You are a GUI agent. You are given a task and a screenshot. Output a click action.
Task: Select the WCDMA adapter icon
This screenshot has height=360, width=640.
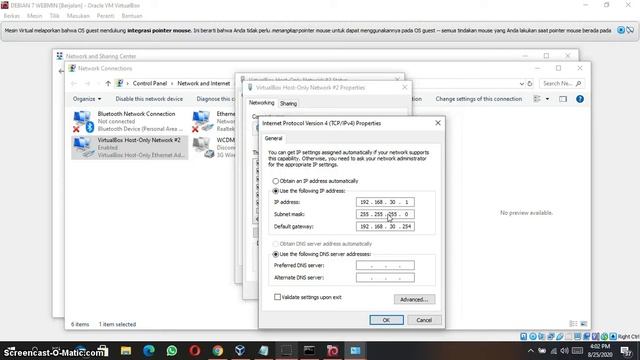(x=203, y=147)
